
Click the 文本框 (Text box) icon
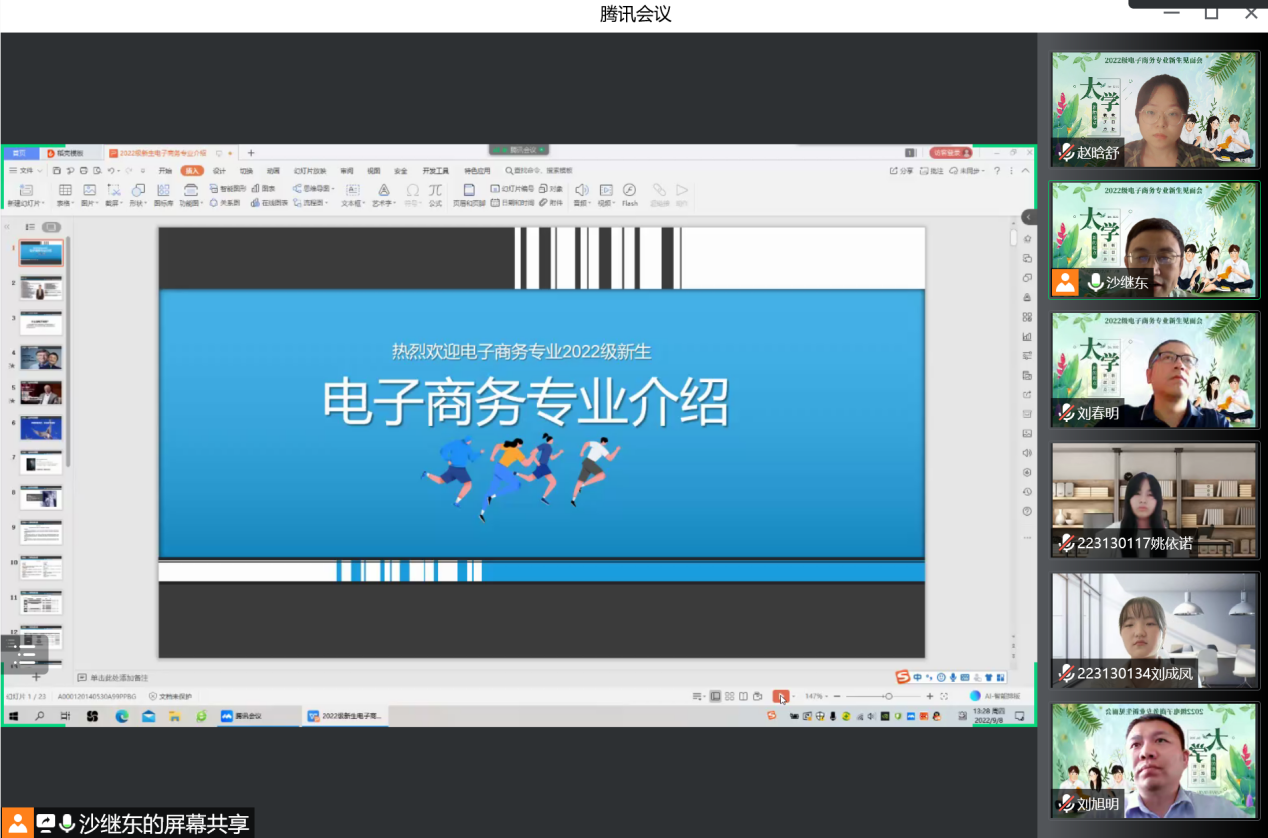(x=352, y=190)
